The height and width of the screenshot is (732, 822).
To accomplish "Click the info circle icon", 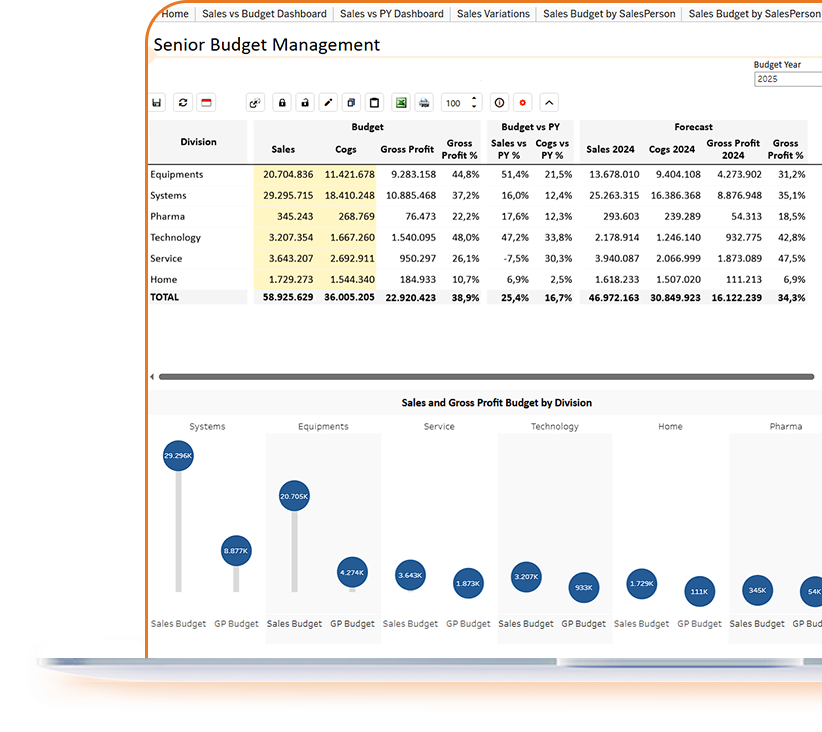I will click(x=499, y=102).
